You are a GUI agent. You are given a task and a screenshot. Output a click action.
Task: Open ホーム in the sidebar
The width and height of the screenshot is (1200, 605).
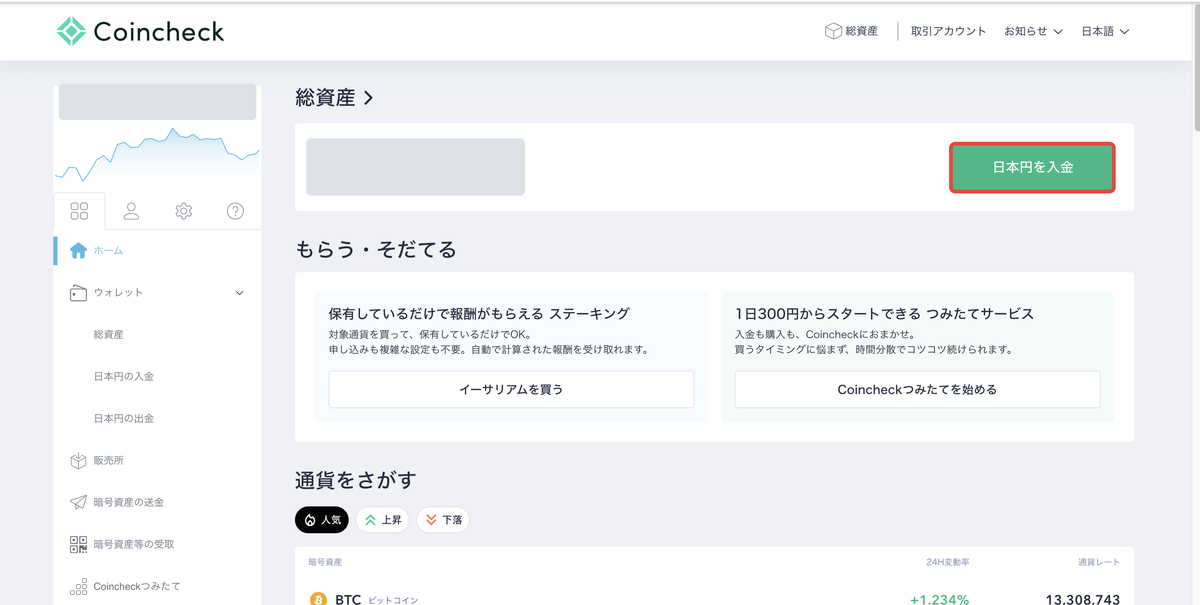click(108, 251)
